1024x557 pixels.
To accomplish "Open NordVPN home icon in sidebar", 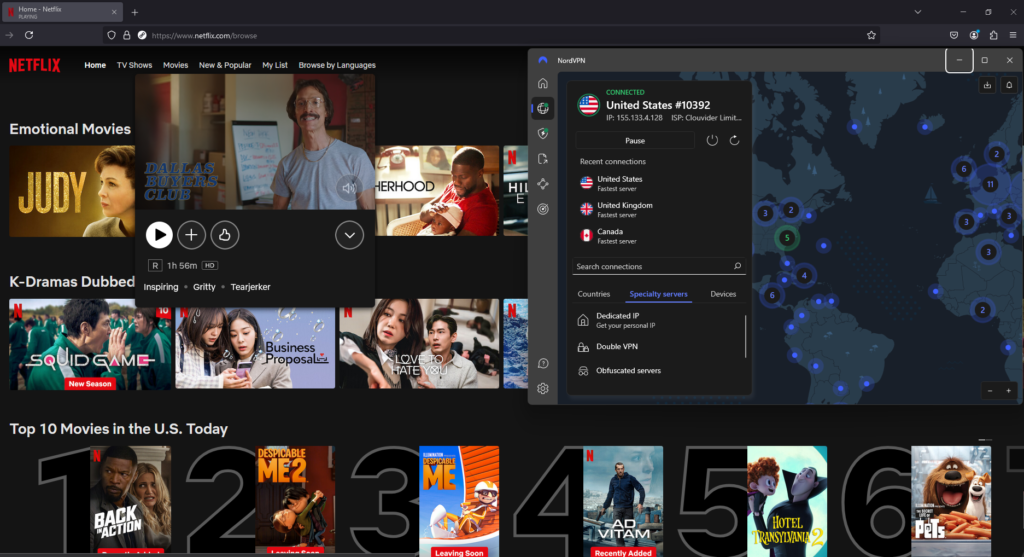I will [x=543, y=84].
